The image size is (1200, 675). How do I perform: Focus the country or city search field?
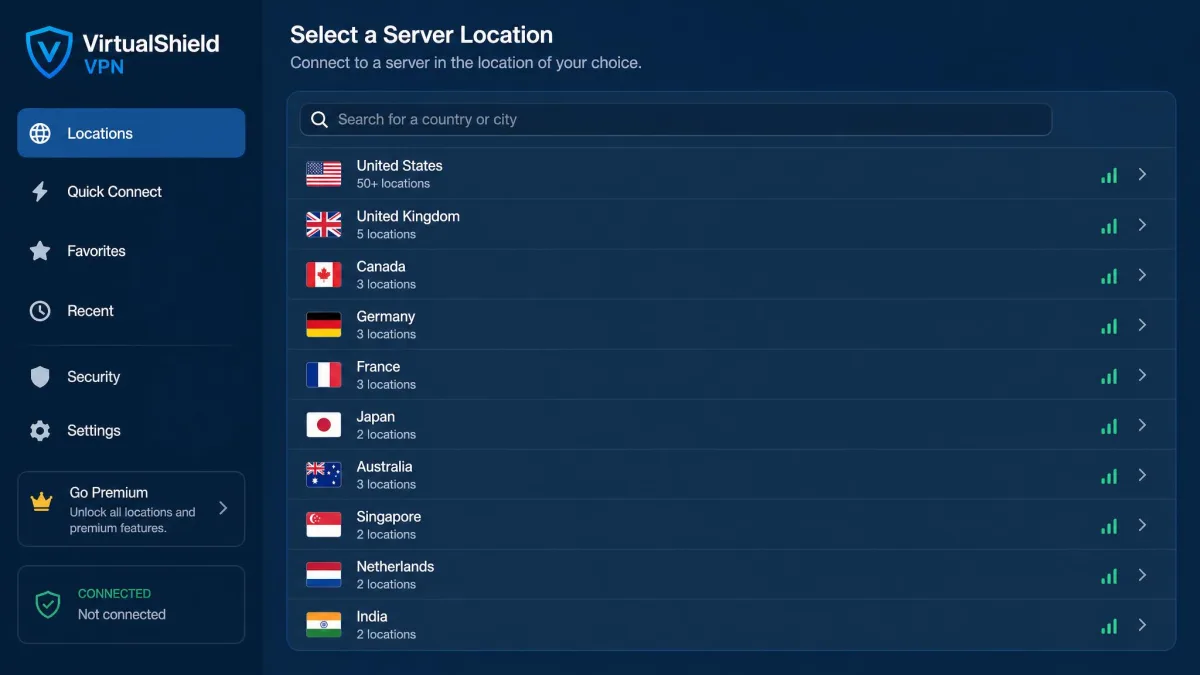676,119
